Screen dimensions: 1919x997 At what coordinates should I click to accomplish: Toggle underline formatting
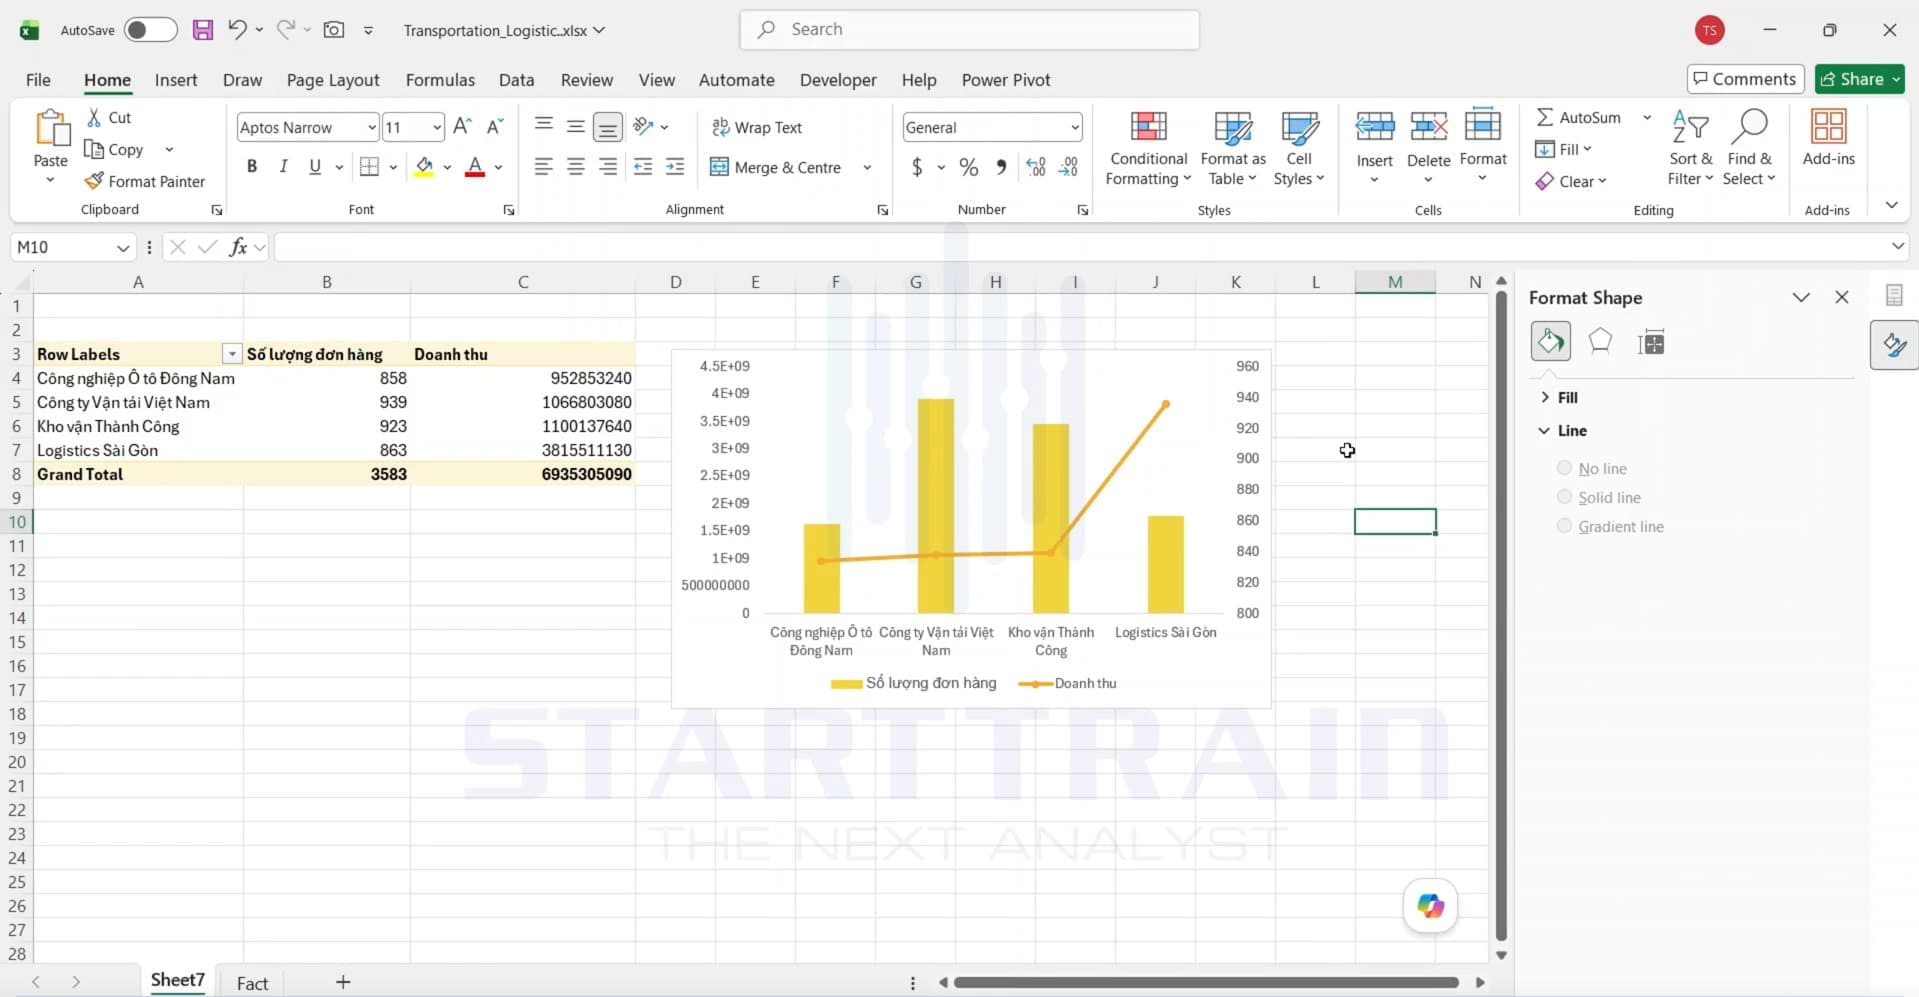[315, 167]
